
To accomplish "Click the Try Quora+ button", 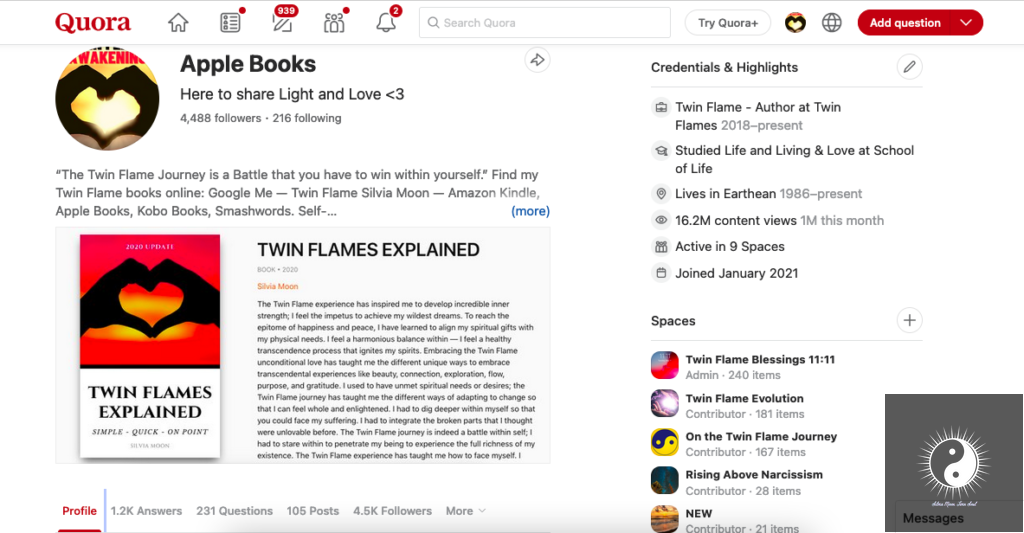I will 728,23.
